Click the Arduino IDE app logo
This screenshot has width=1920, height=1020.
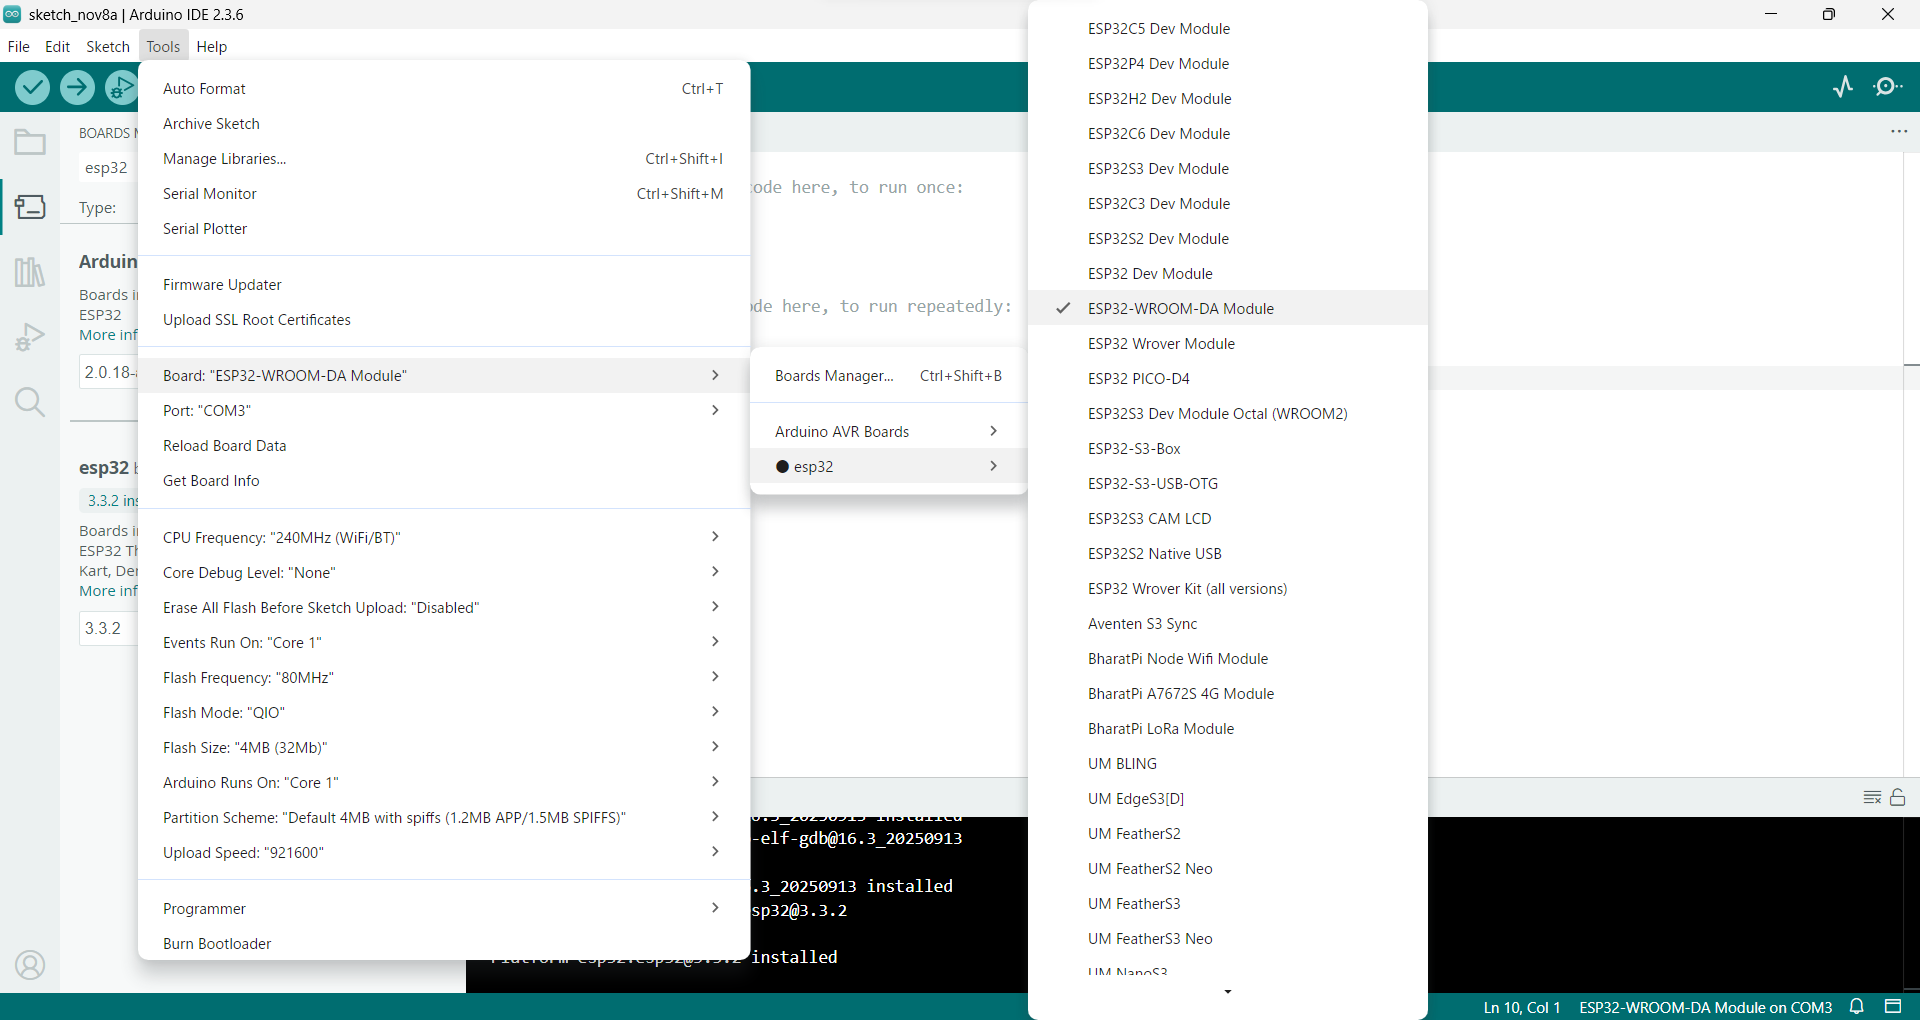(x=12, y=14)
